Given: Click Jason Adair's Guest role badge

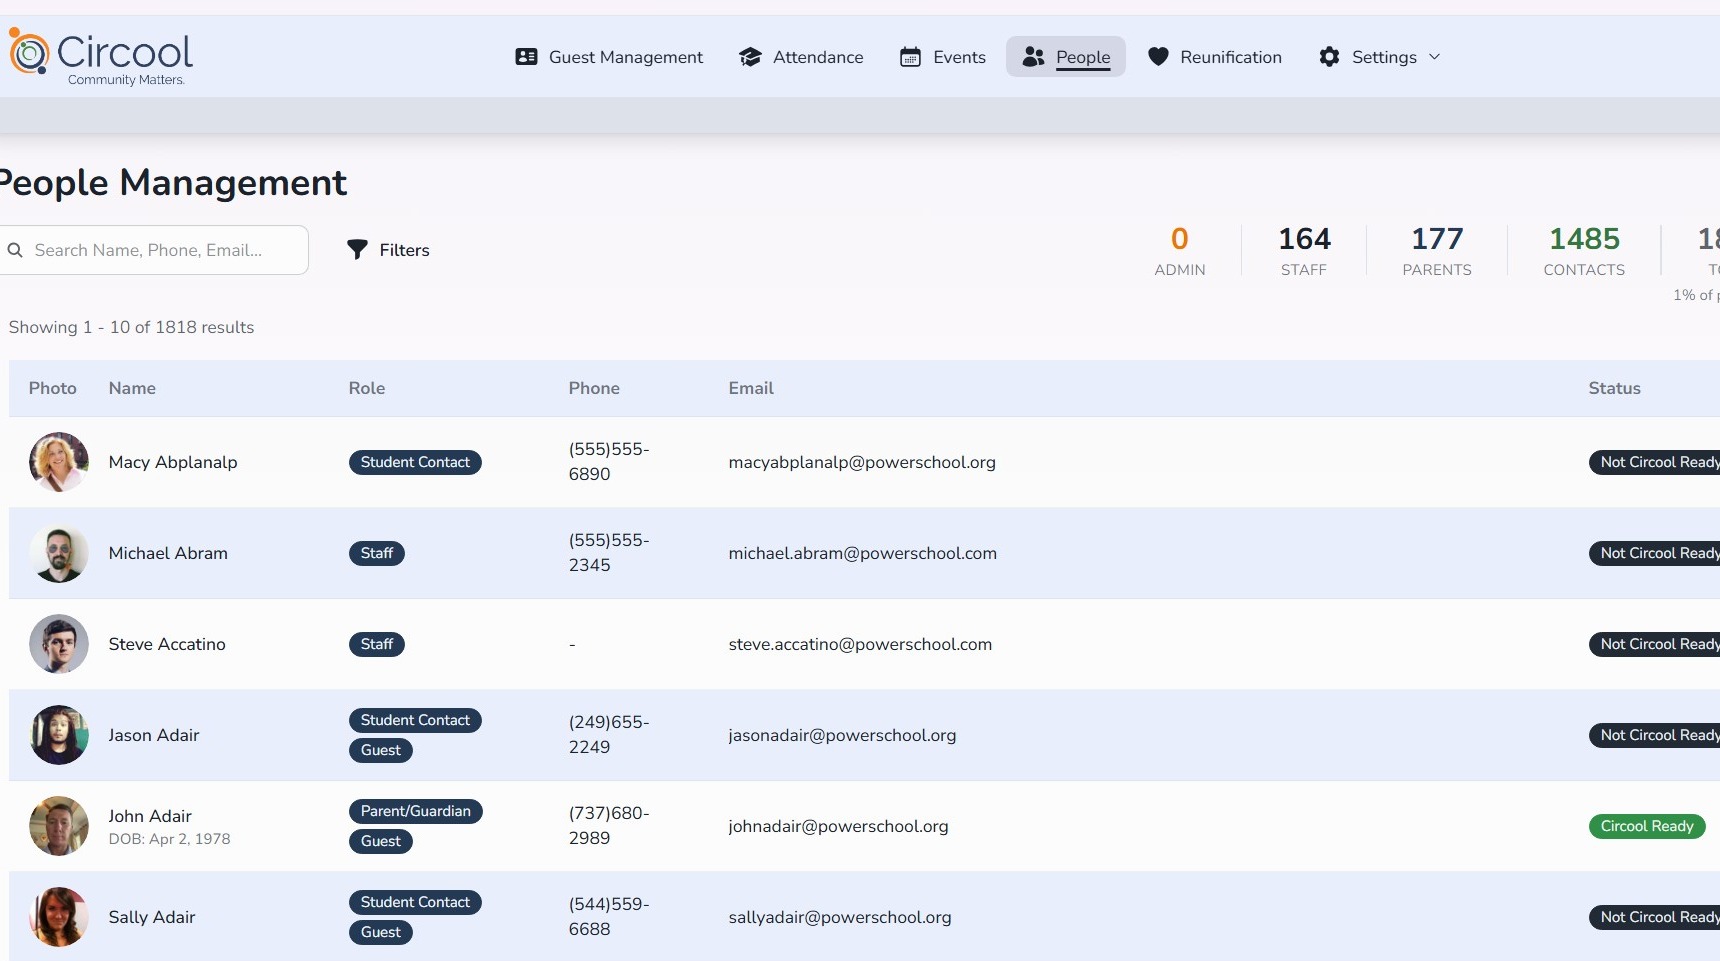Looking at the screenshot, I should [381, 750].
